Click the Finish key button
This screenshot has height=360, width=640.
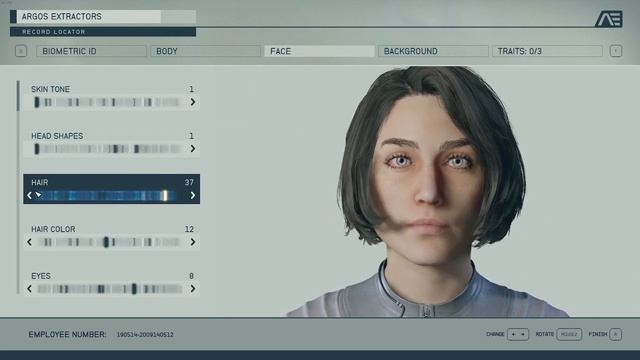pos(616,334)
